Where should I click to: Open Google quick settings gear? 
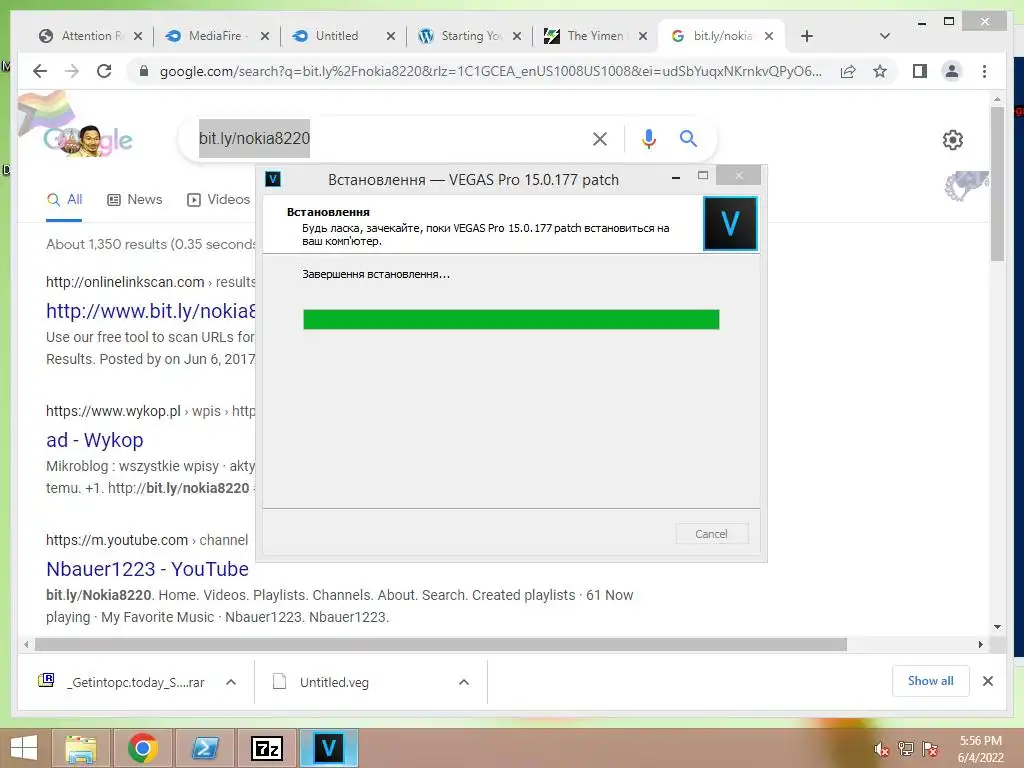click(953, 139)
